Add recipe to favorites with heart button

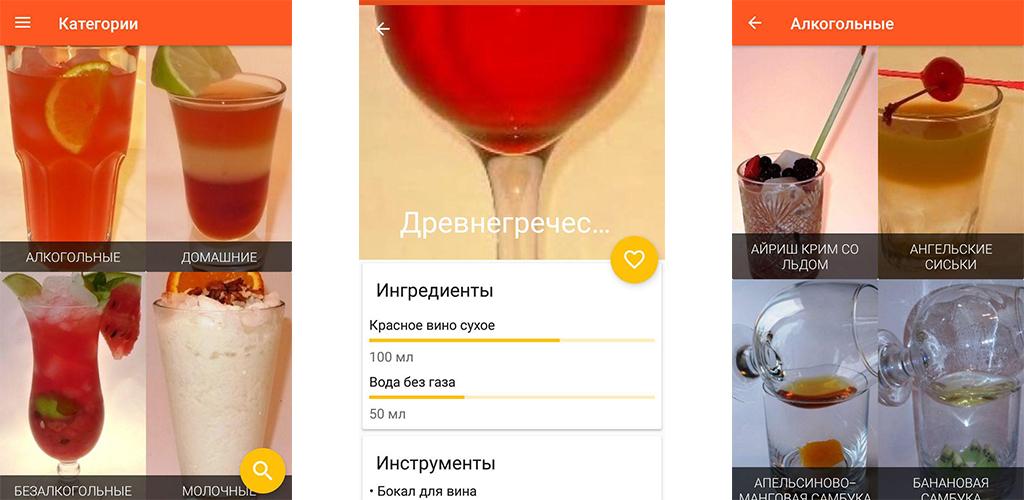[x=634, y=260]
